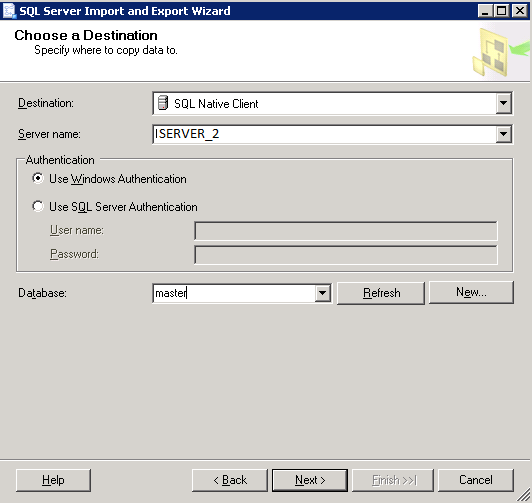Click the resize grip at the window corner

(524, 495)
